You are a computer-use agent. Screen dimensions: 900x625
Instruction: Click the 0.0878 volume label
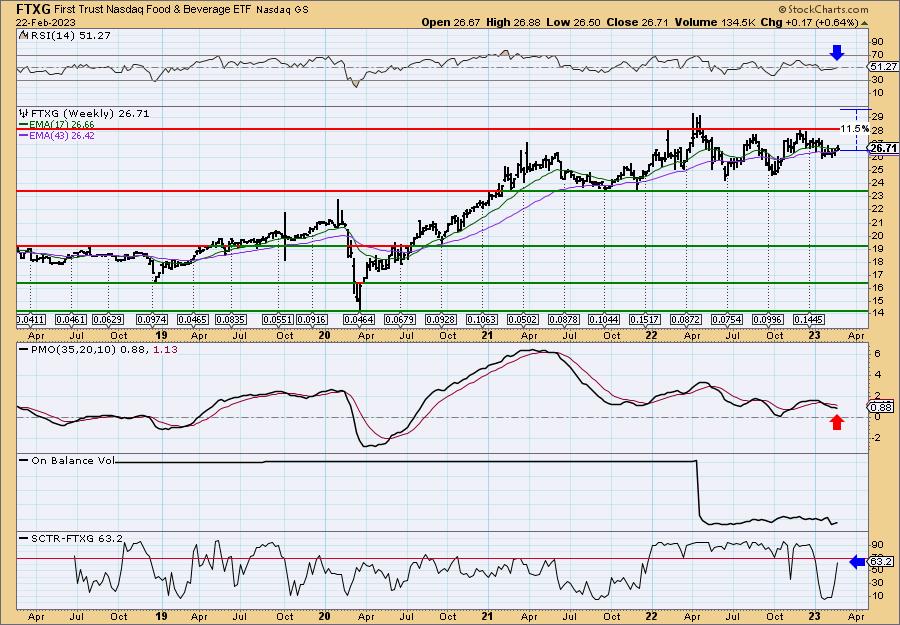click(x=563, y=319)
